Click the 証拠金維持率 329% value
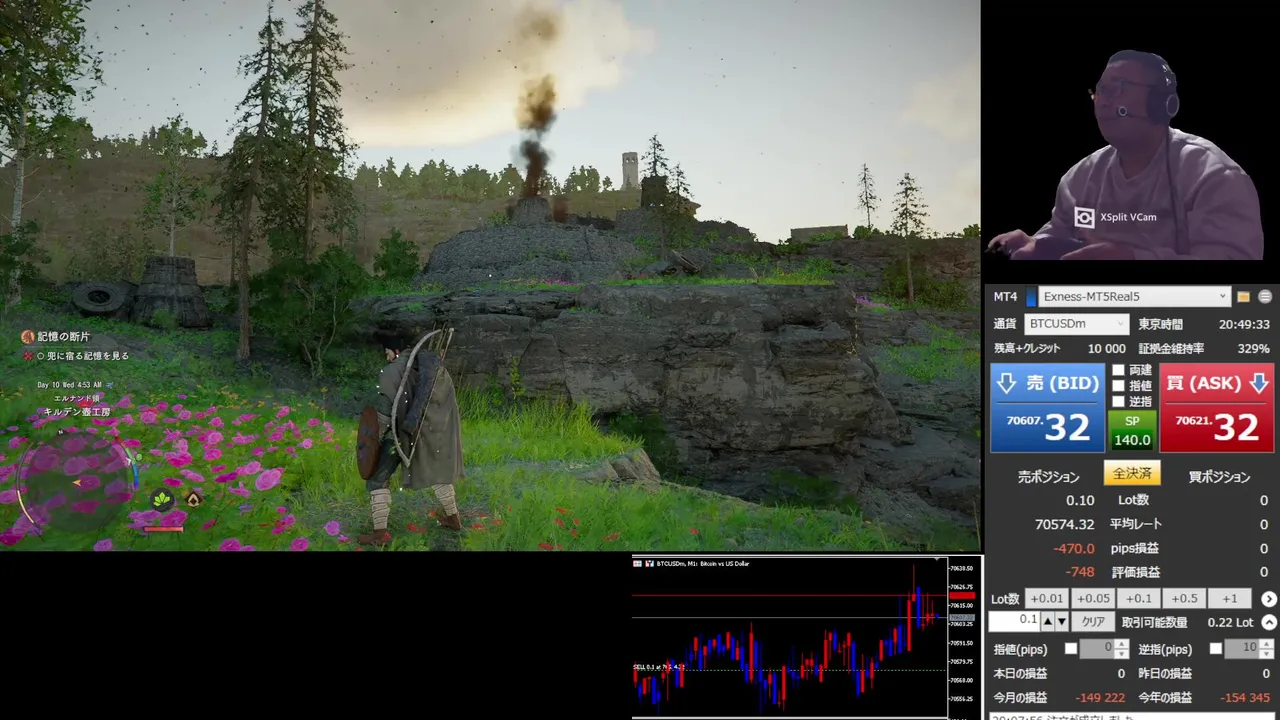Image resolution: width=1280 pixels, height=720 pixels. 1254,349
